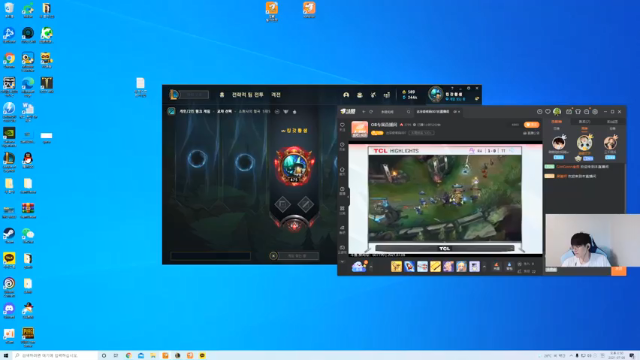This screenshot has height=360, width=640.
Task: Open Task View on the taskbar
Action: (x=116, y=356)
